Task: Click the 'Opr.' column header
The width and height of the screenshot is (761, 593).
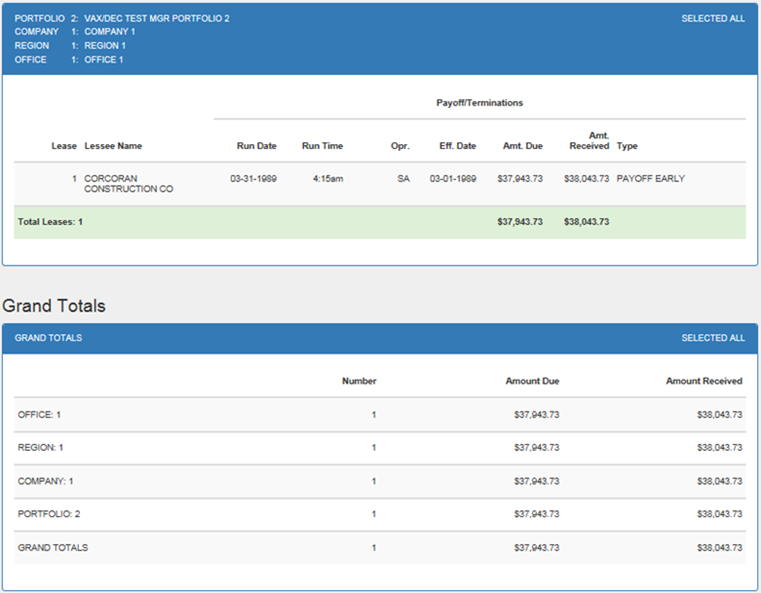Action: point(400,146)
